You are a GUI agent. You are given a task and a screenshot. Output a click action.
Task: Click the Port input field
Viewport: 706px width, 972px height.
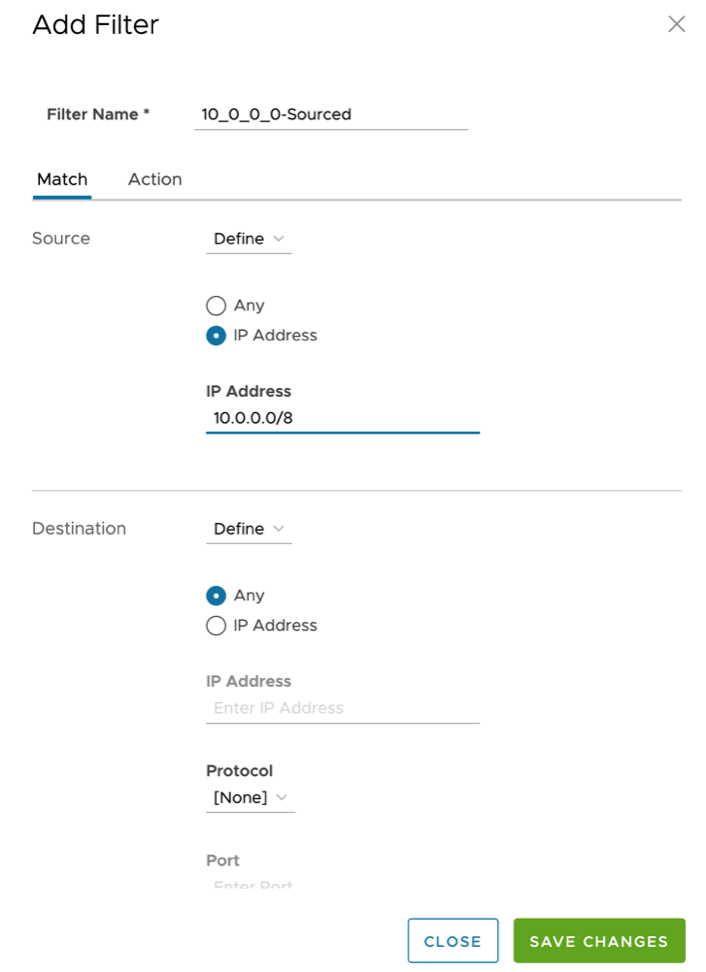pos(342,884)
